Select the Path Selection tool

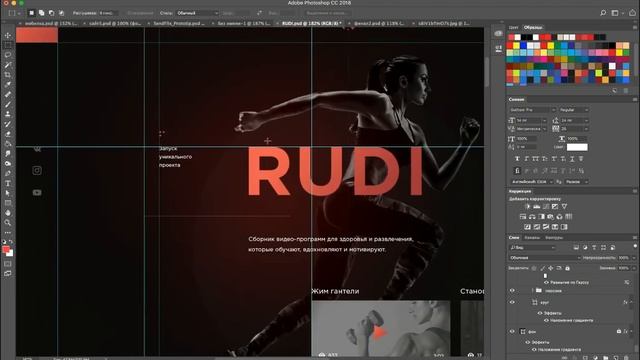click(8, 193)
